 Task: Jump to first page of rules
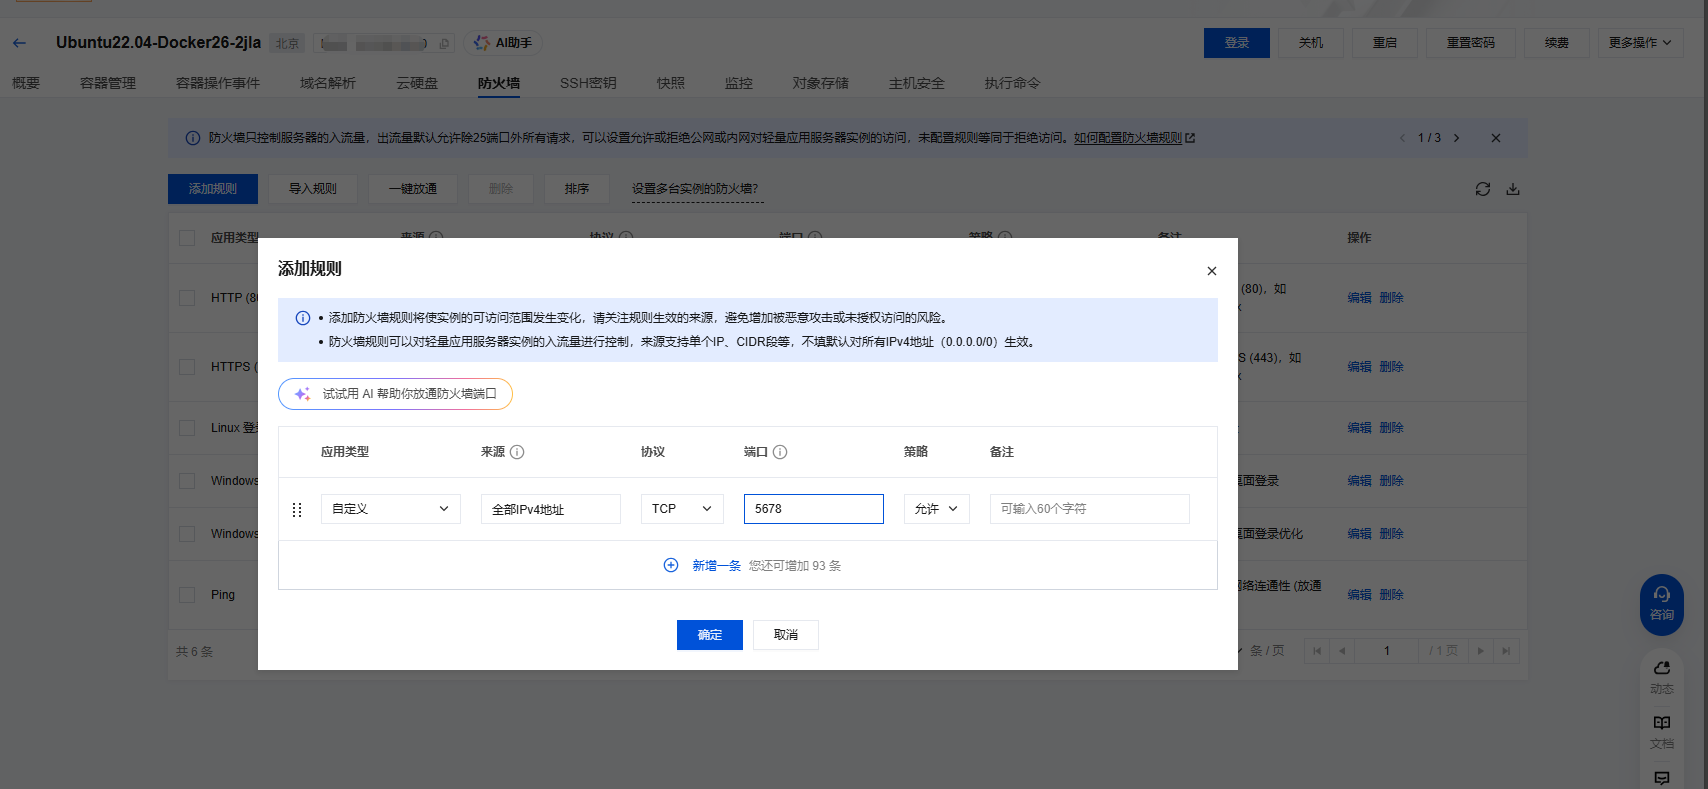click(x=1317, y=651)
